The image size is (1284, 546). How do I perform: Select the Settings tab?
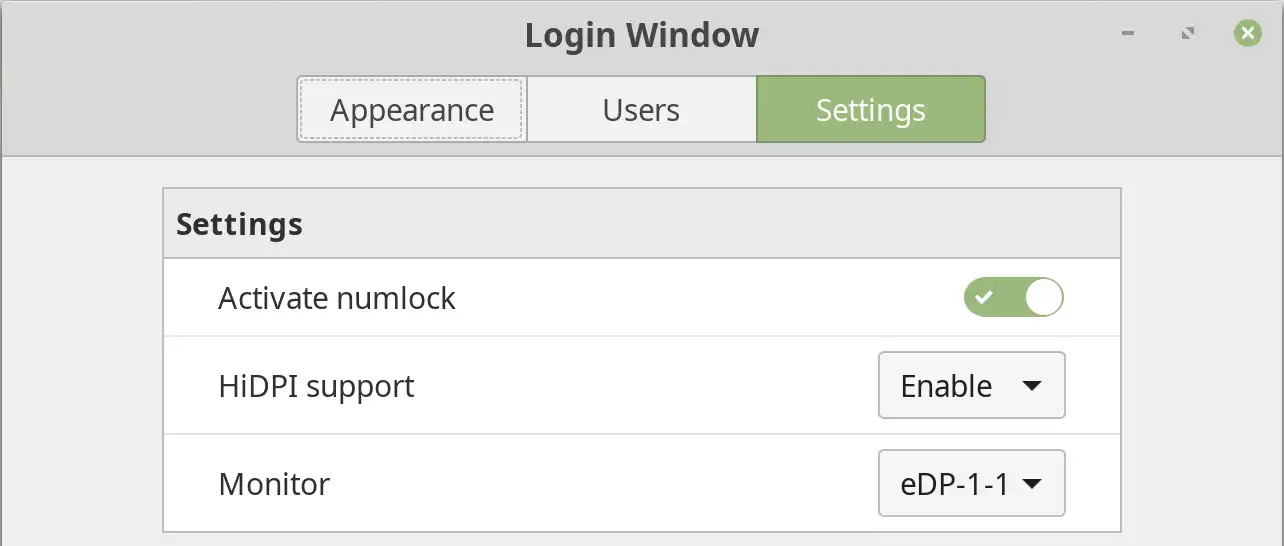(870, 110)
